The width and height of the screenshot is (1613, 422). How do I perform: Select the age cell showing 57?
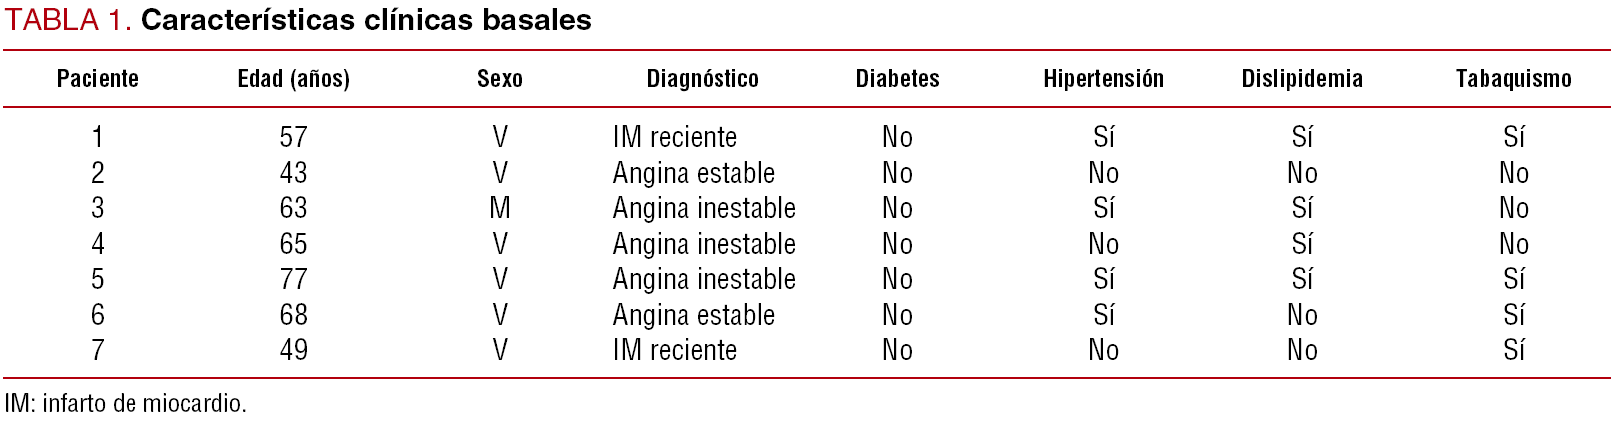(293, 137)
